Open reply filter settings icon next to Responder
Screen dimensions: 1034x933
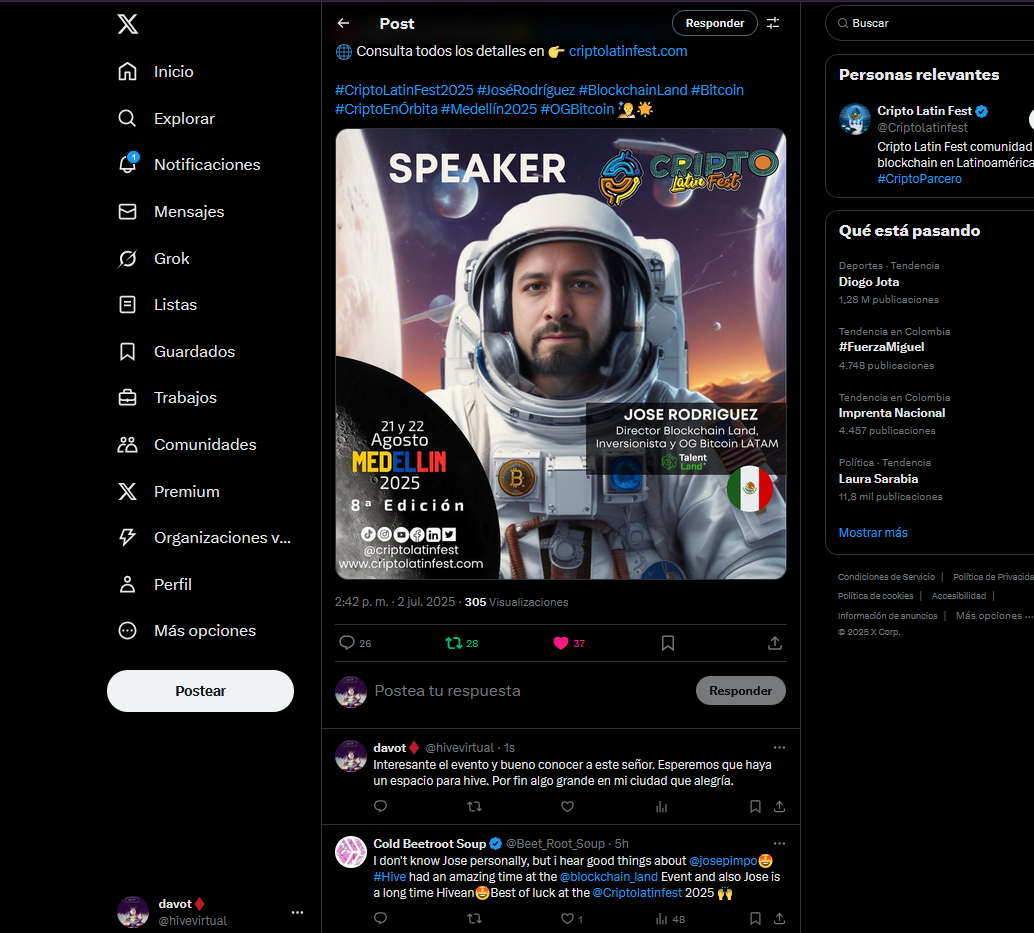click(x=773, y=23)
